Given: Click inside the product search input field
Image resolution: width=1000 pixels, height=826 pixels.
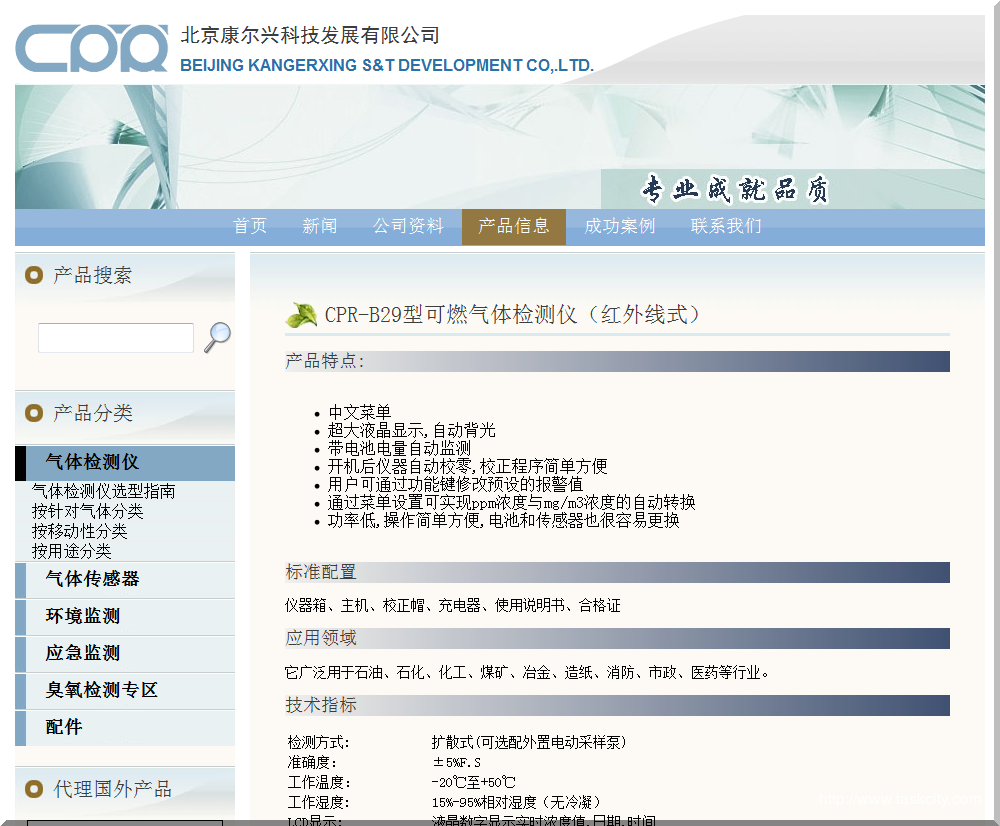Looking at the screenshot, I should click(115, 337).
